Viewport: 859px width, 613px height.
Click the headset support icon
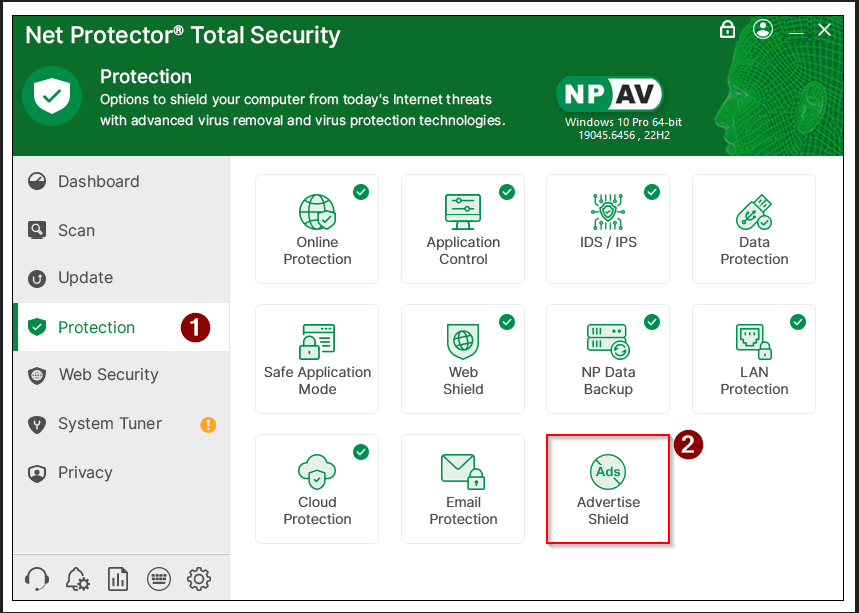37,578
